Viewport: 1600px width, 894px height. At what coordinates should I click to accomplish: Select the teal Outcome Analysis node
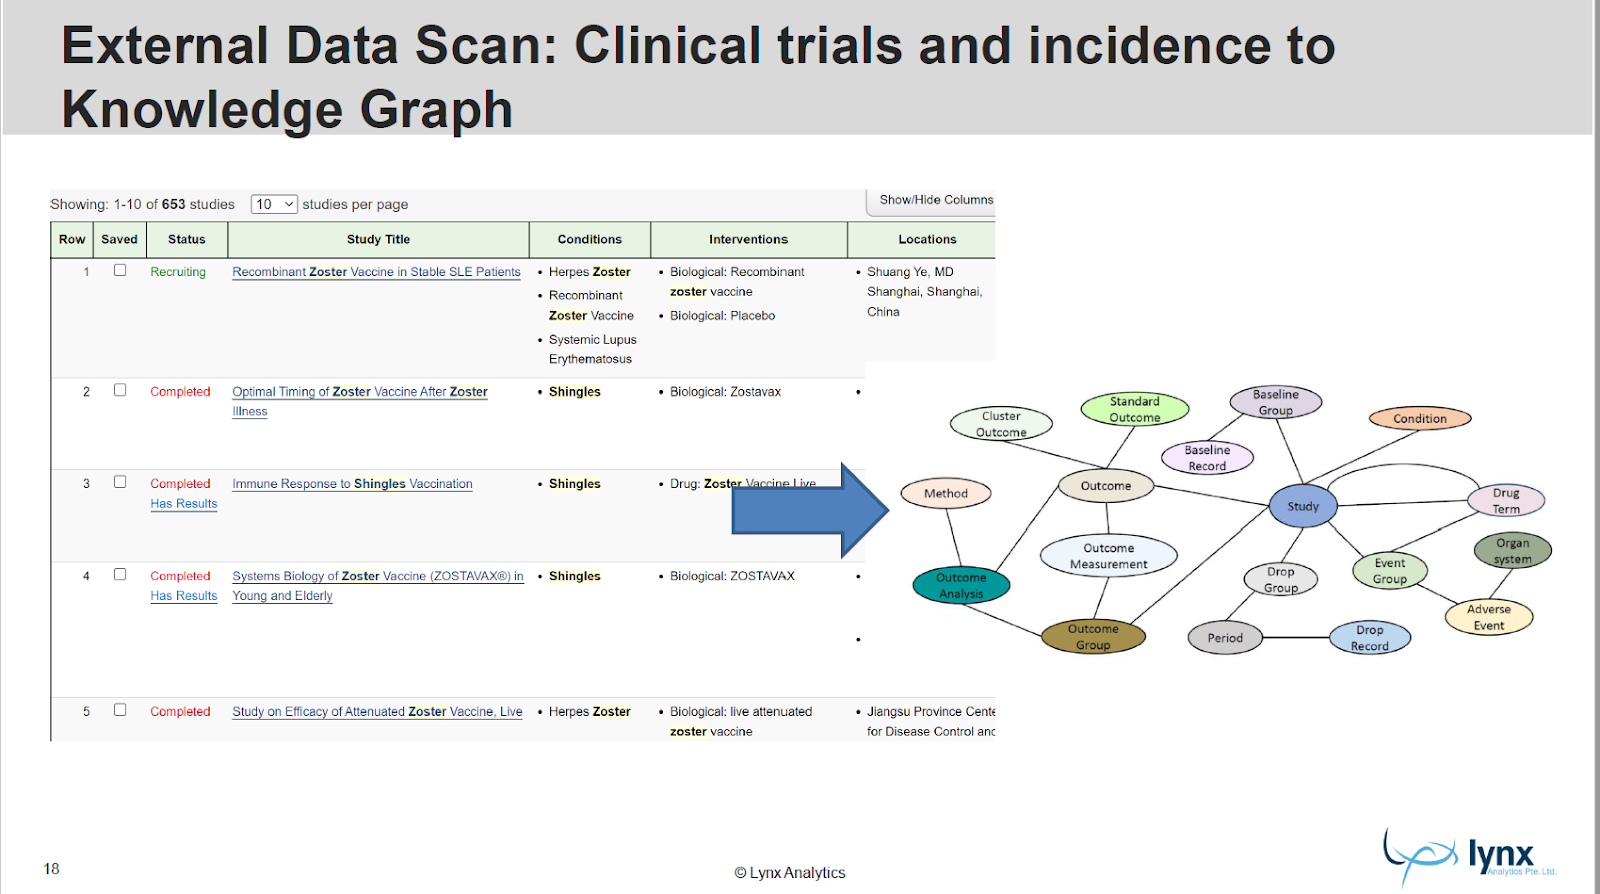click(961, 585)
